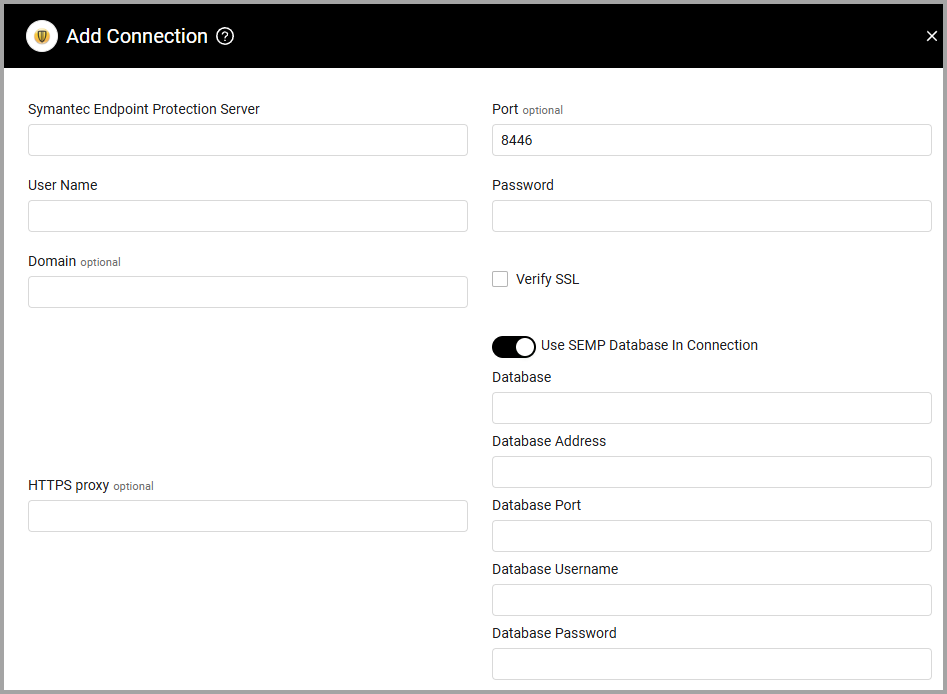Click the HTTPS proxy label
Screen dimensions: 947x694
(x=68, y=485)
